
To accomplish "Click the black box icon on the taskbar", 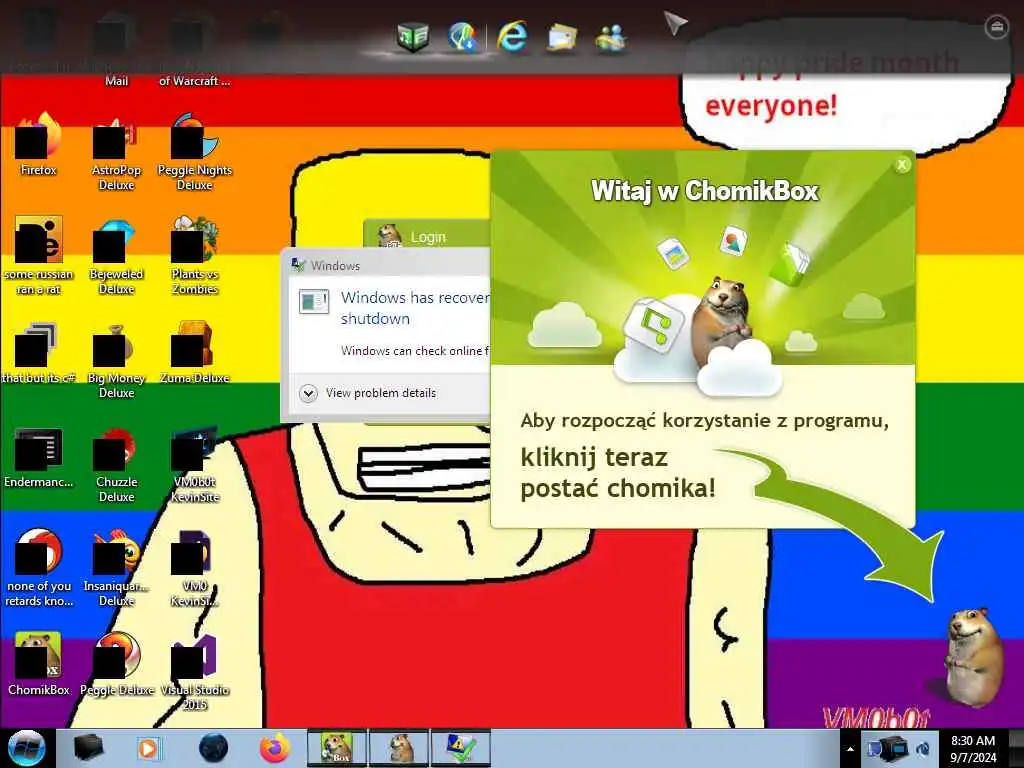I will [x=89, y=748].
